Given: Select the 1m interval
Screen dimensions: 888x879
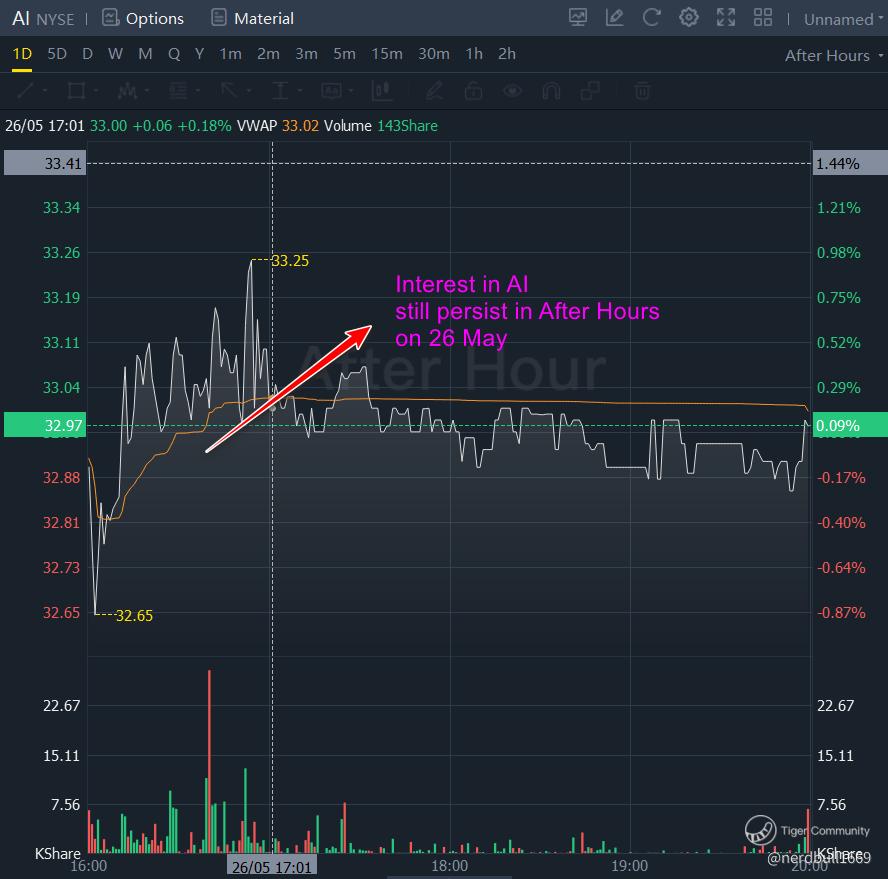Looking at the screenshot, I should click(x=230, y=54).
